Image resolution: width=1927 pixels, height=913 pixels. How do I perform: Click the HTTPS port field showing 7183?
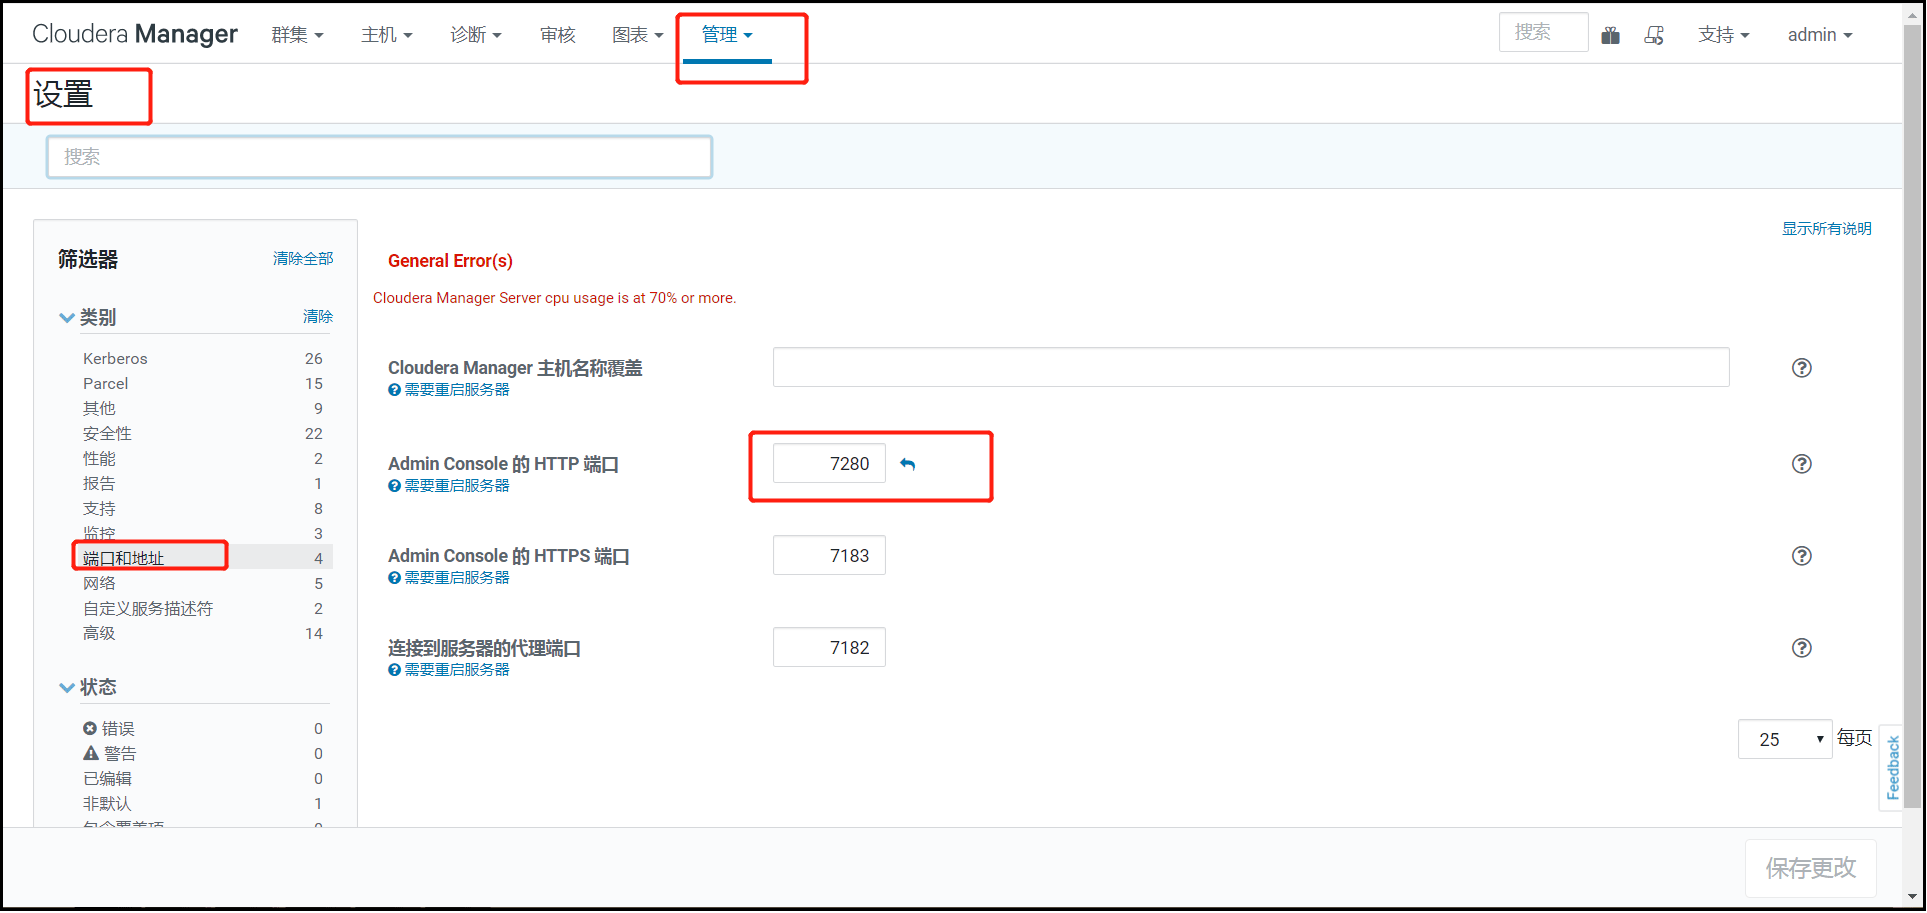[829, 555]
